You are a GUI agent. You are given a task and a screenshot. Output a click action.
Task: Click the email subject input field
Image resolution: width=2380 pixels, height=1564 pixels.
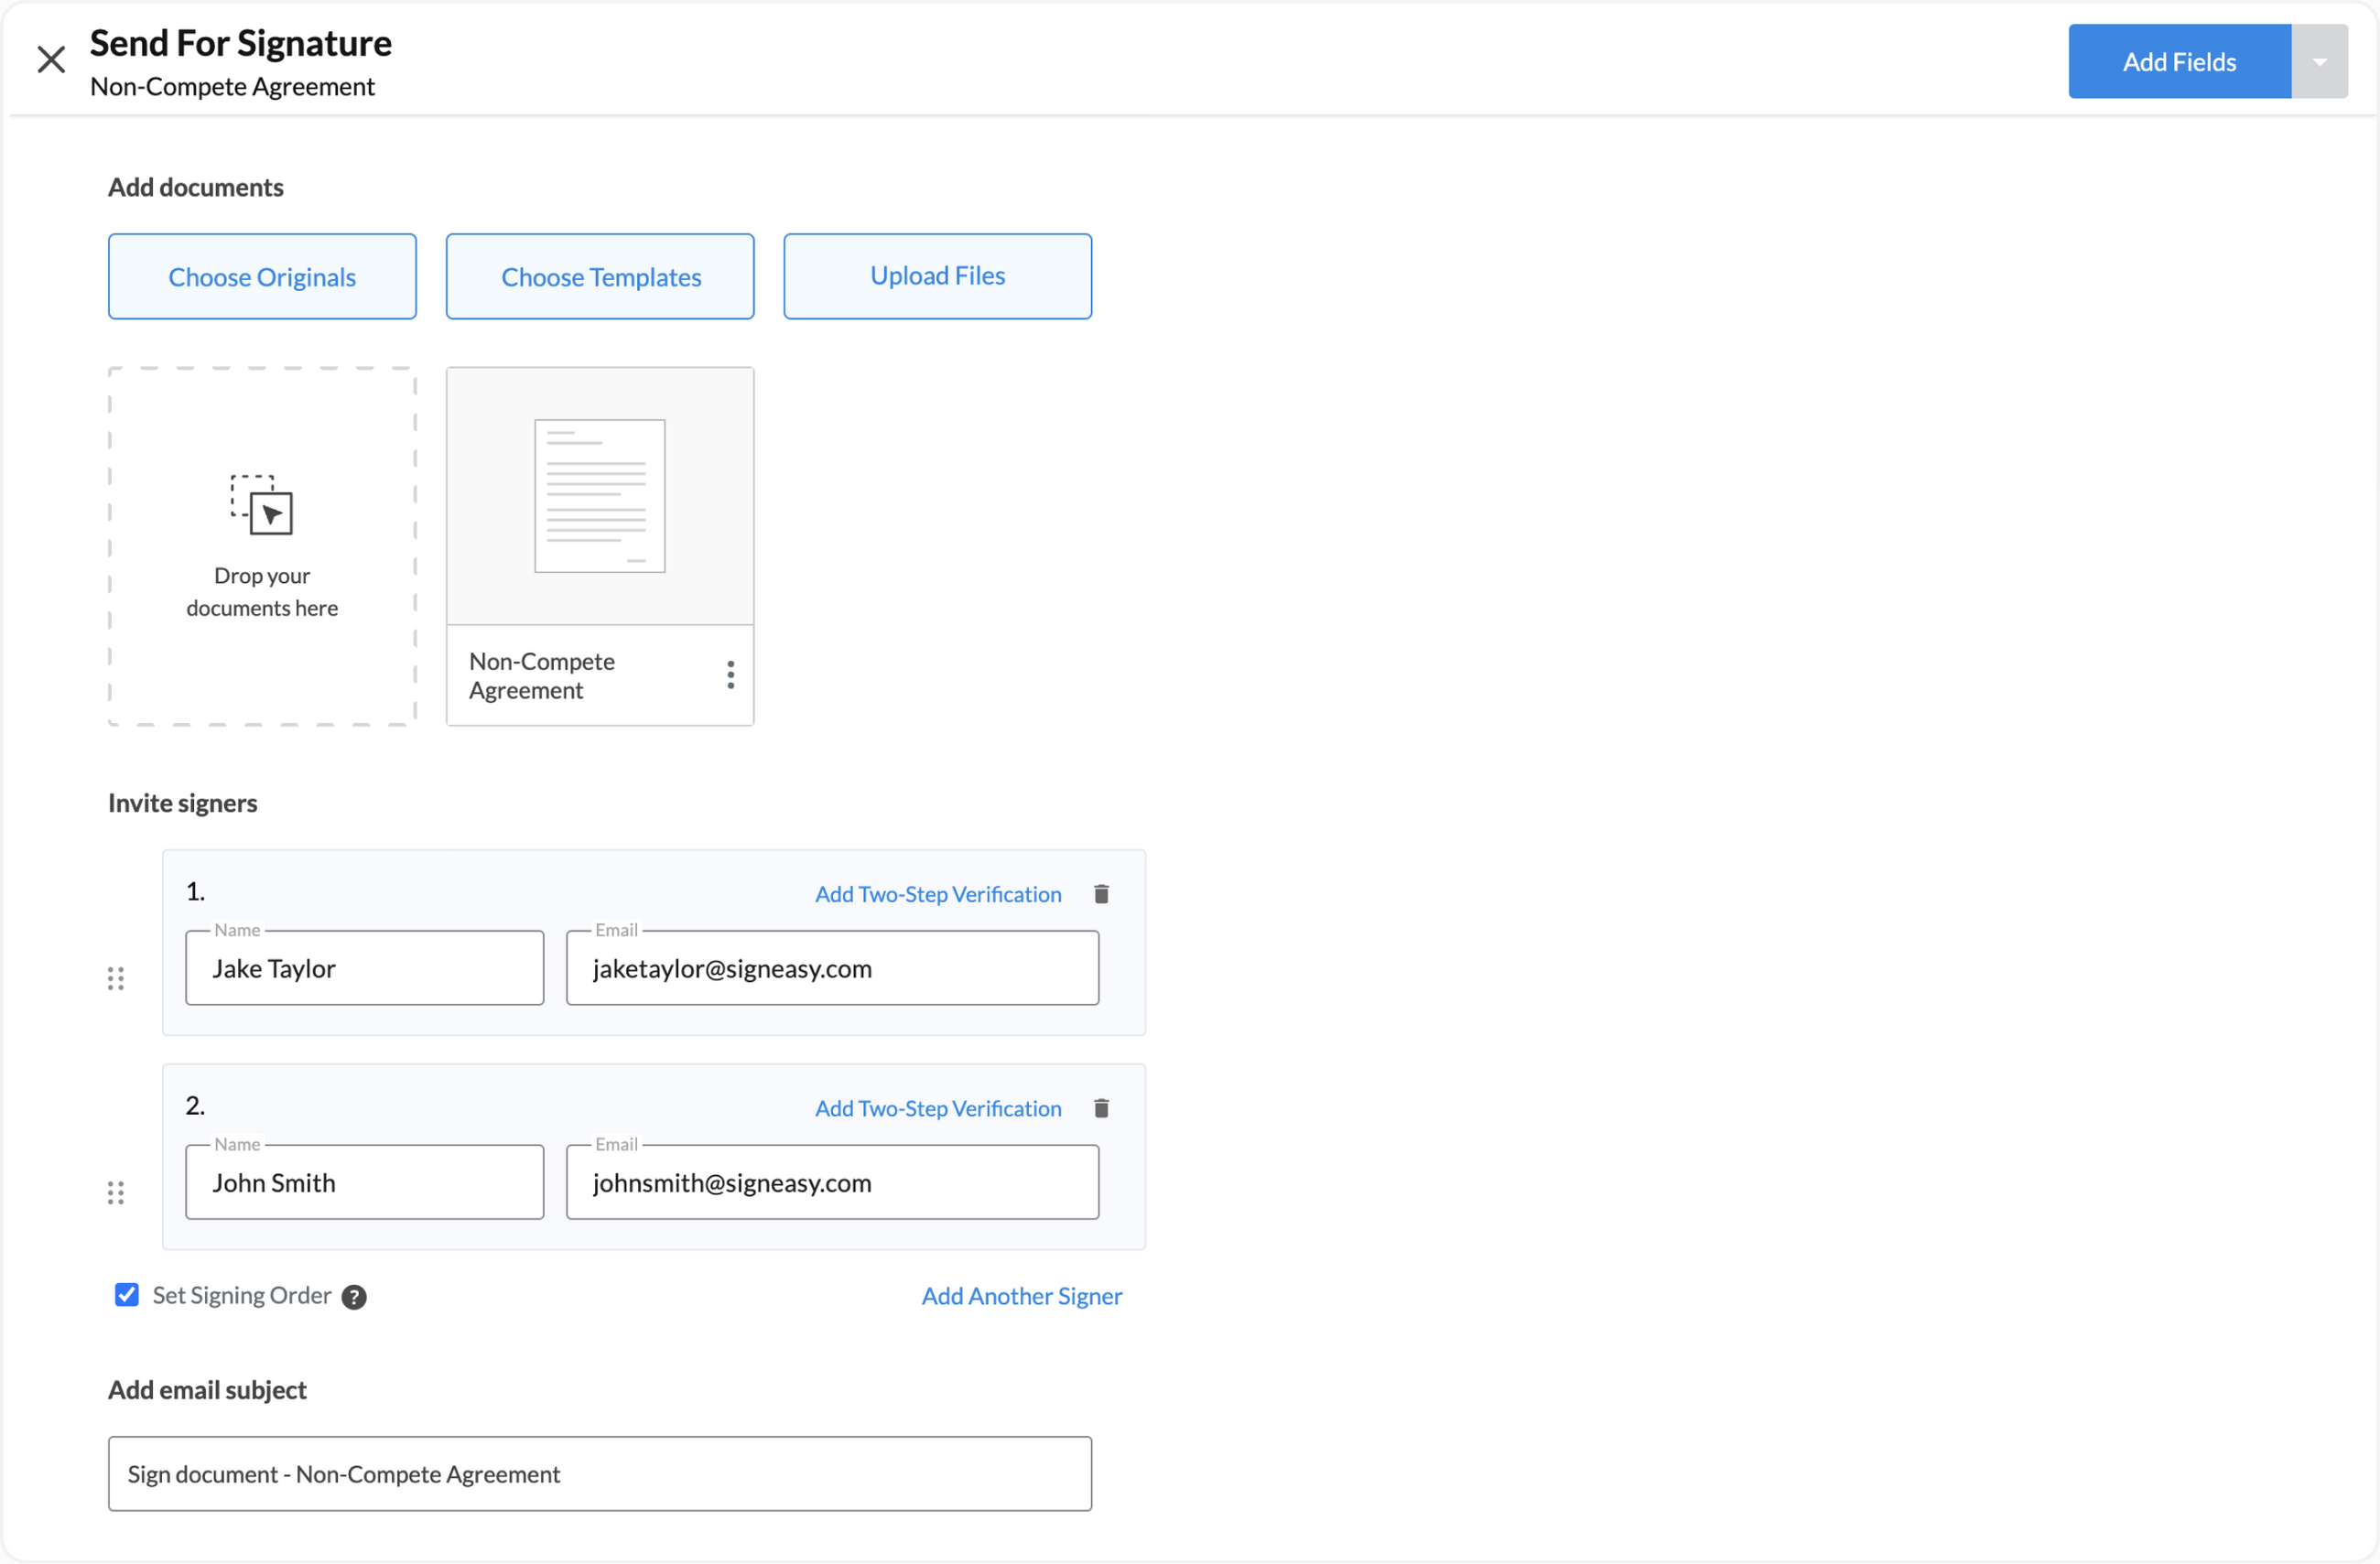point(599,1473)
